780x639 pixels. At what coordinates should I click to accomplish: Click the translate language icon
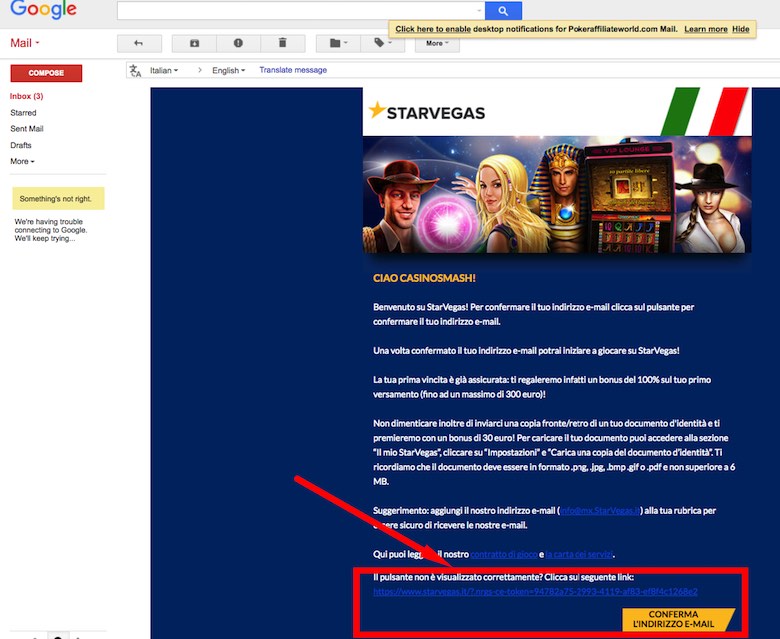(x=135, y=71)
